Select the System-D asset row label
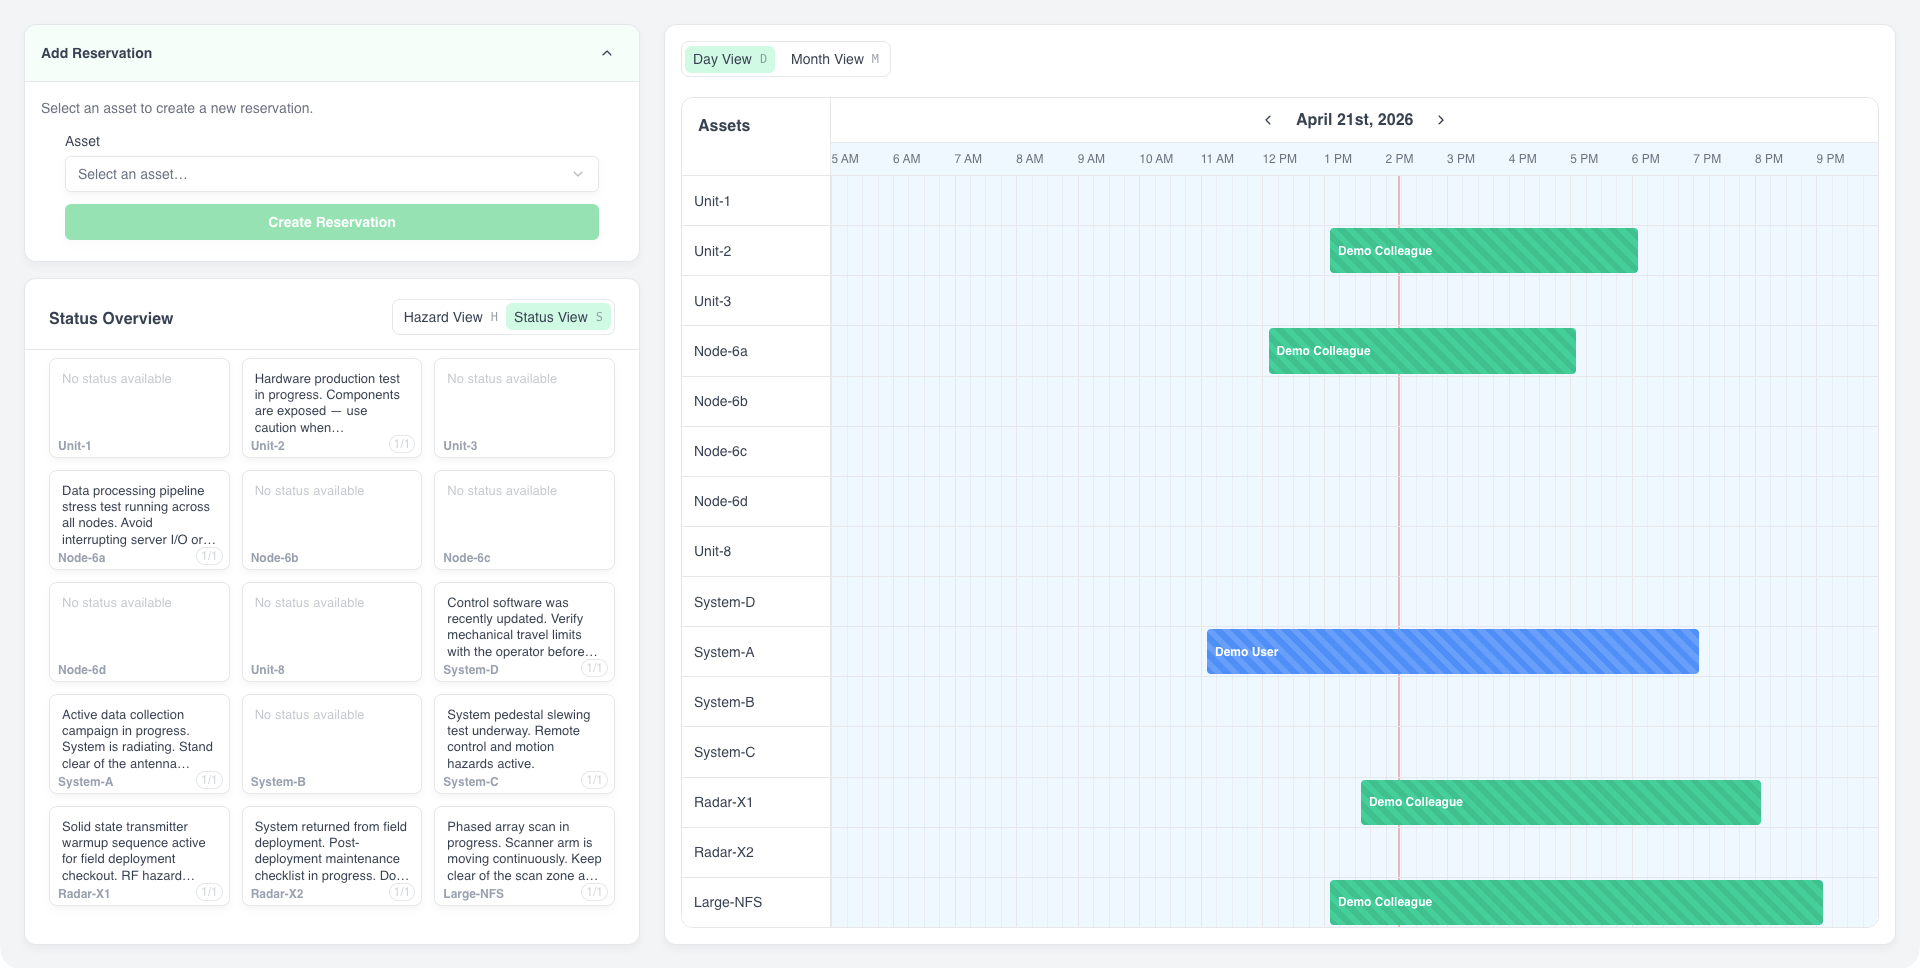 [724, 602]
